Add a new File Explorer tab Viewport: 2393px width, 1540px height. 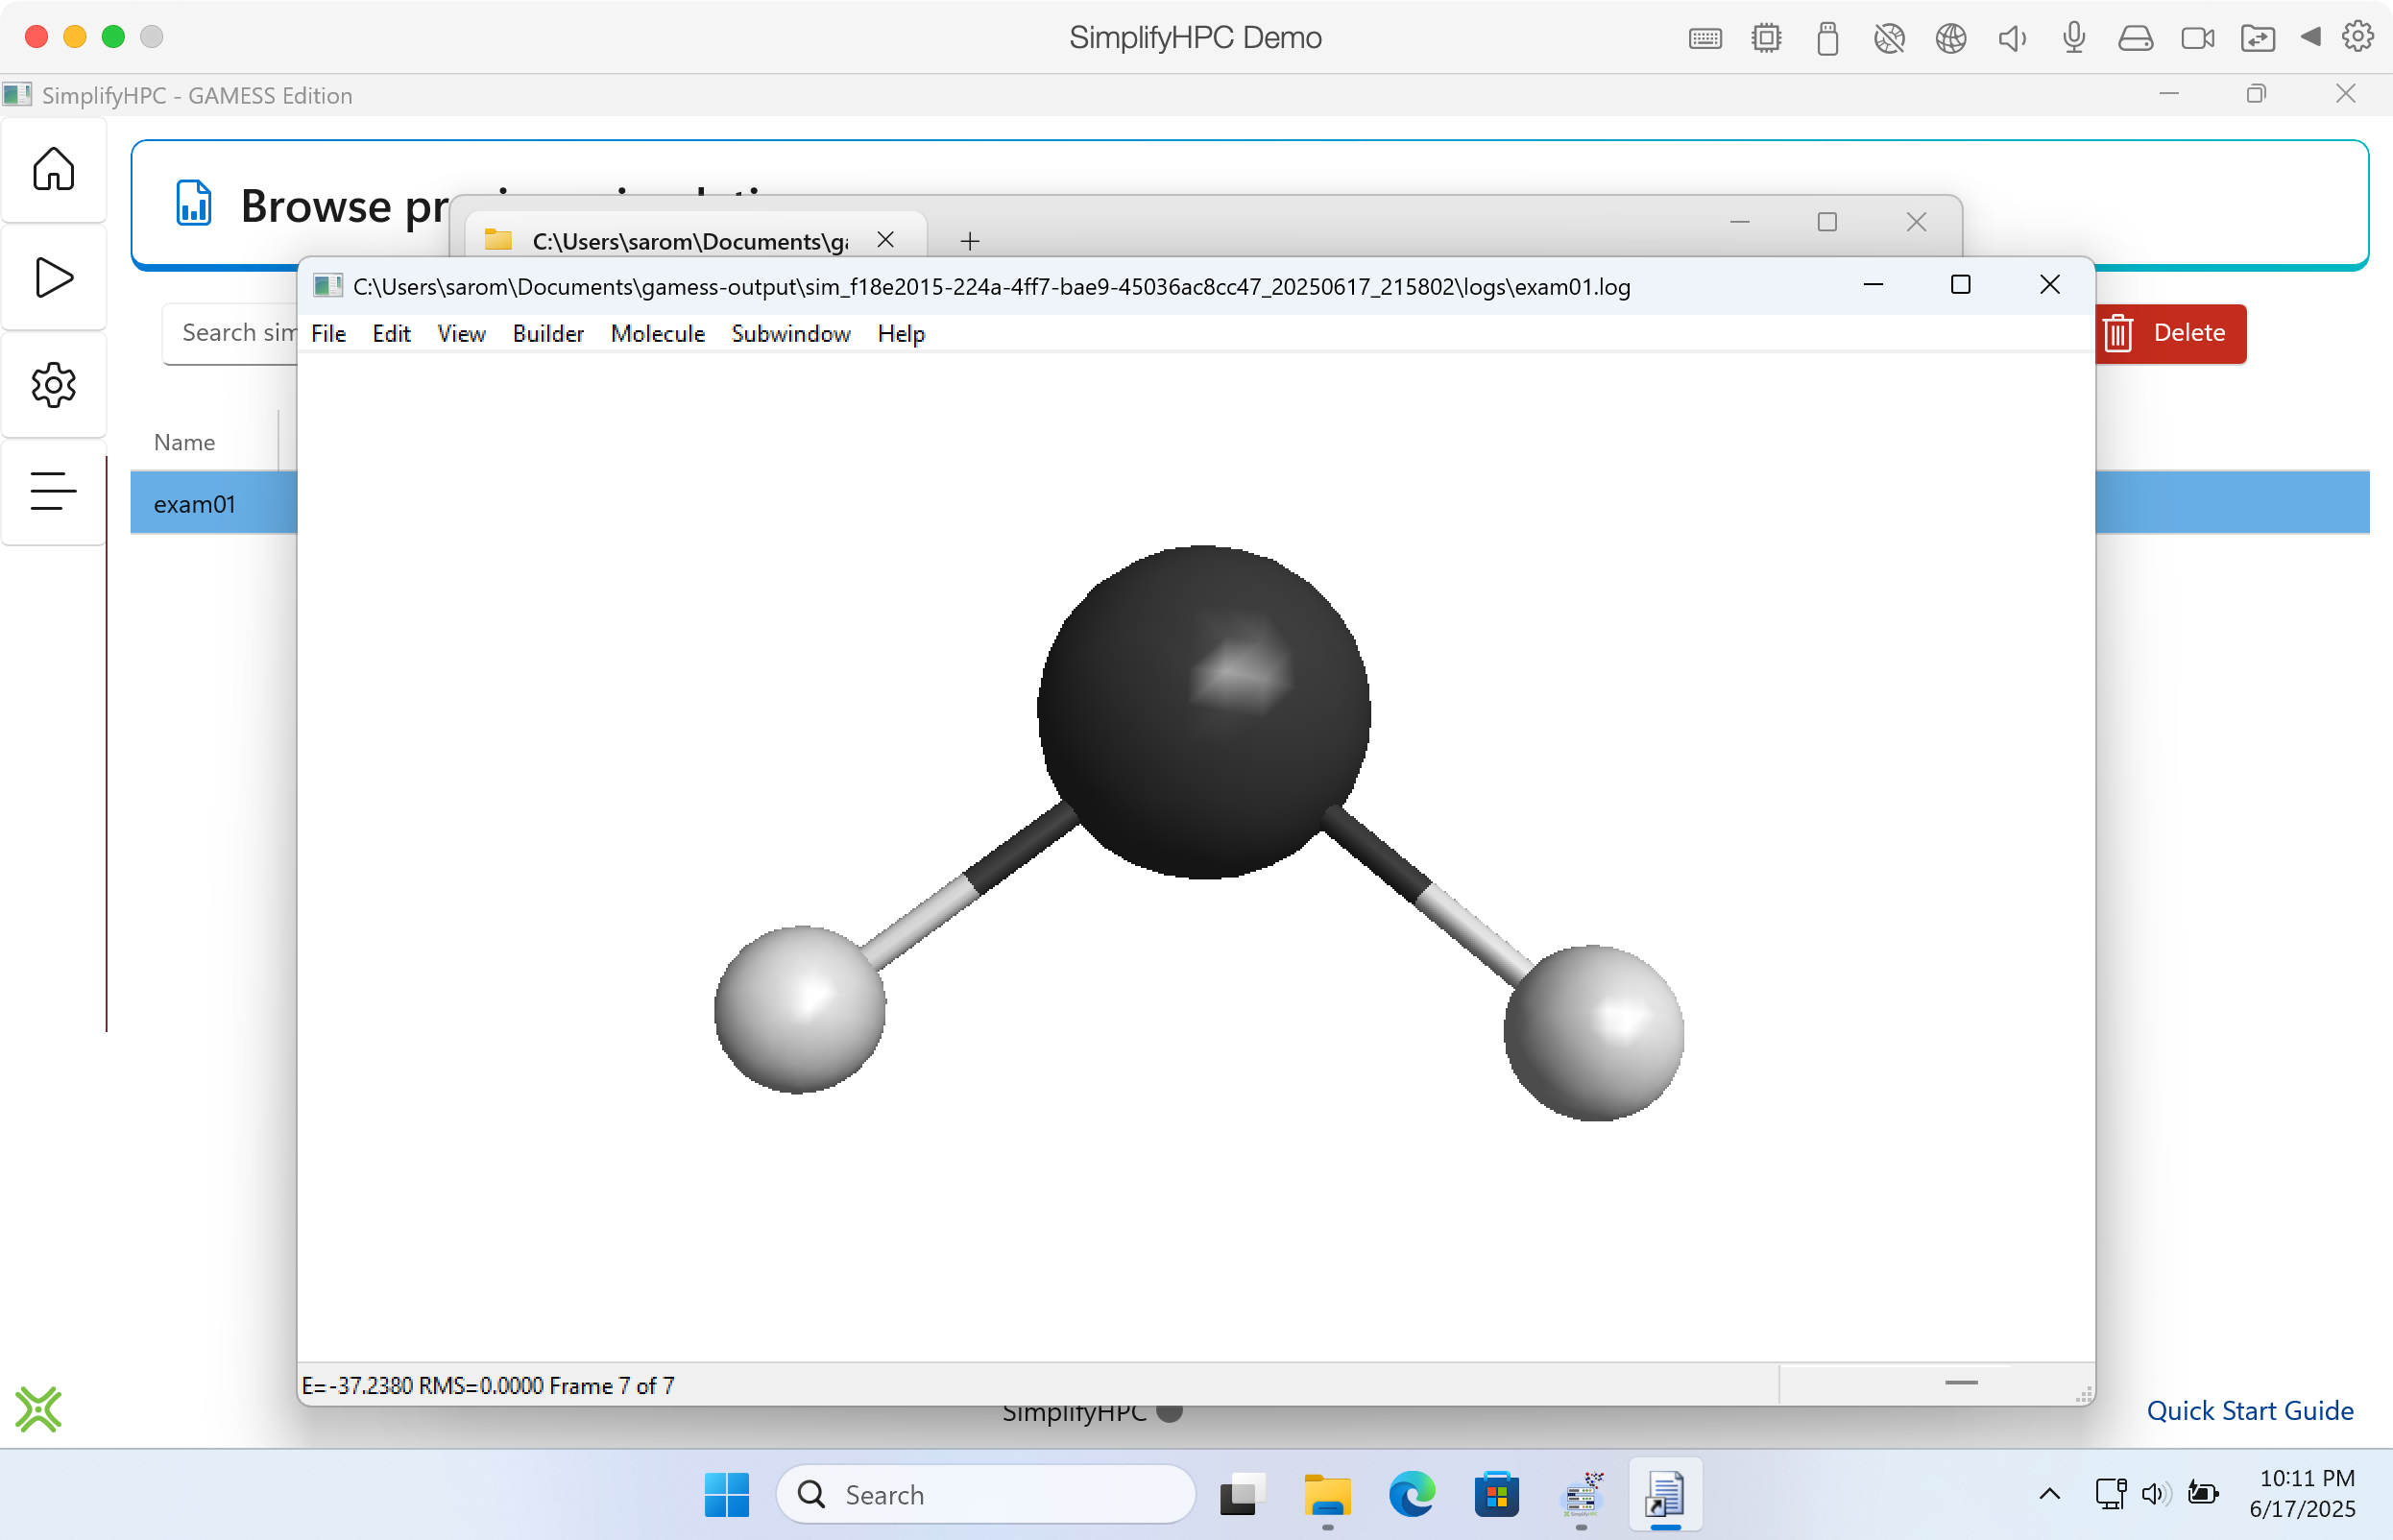(x=969, y=241)
